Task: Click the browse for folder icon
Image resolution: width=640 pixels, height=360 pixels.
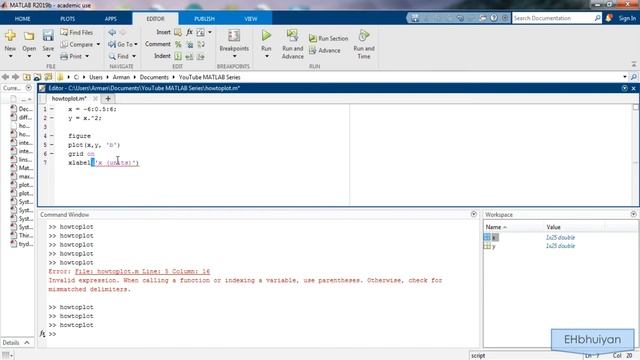Action: click(37, 77)
